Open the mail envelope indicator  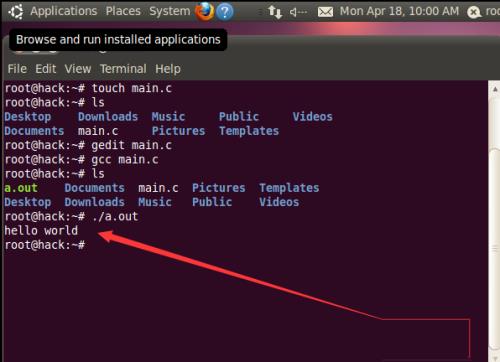[x=325, y=12]
